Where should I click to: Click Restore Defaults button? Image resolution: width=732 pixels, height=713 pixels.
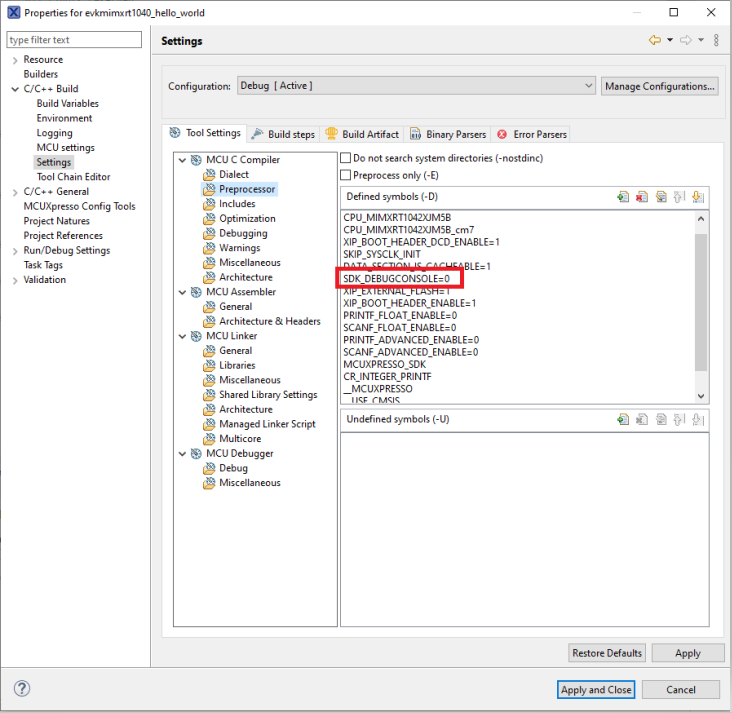tap(607, 653)
